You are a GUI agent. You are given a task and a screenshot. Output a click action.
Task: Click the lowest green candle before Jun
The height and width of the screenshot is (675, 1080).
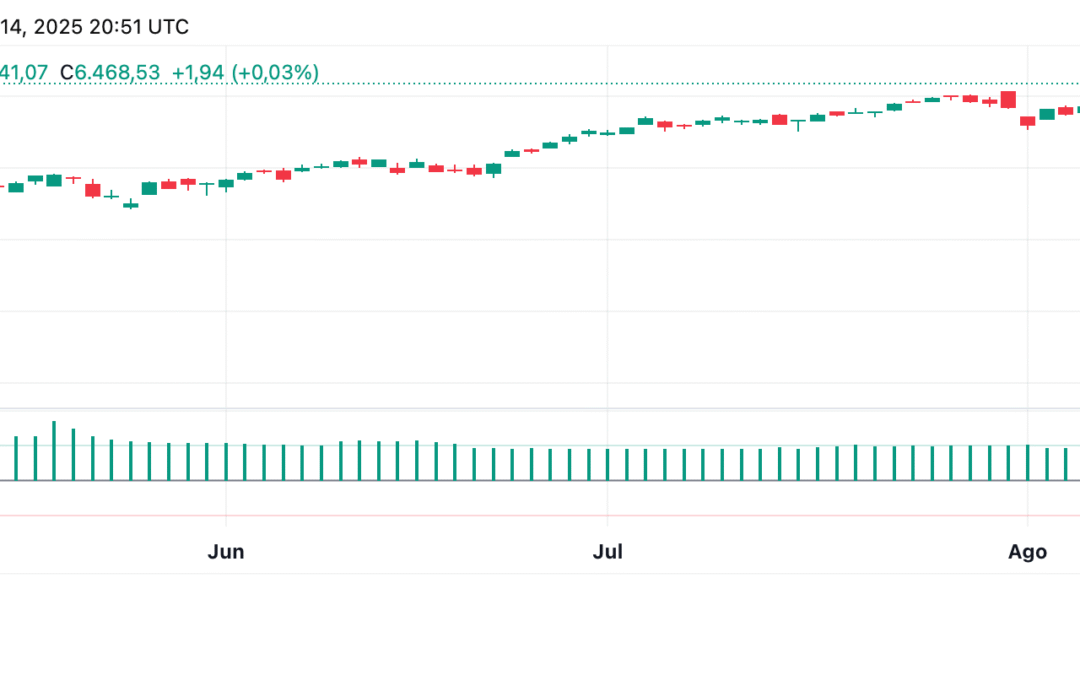point(130,204)
